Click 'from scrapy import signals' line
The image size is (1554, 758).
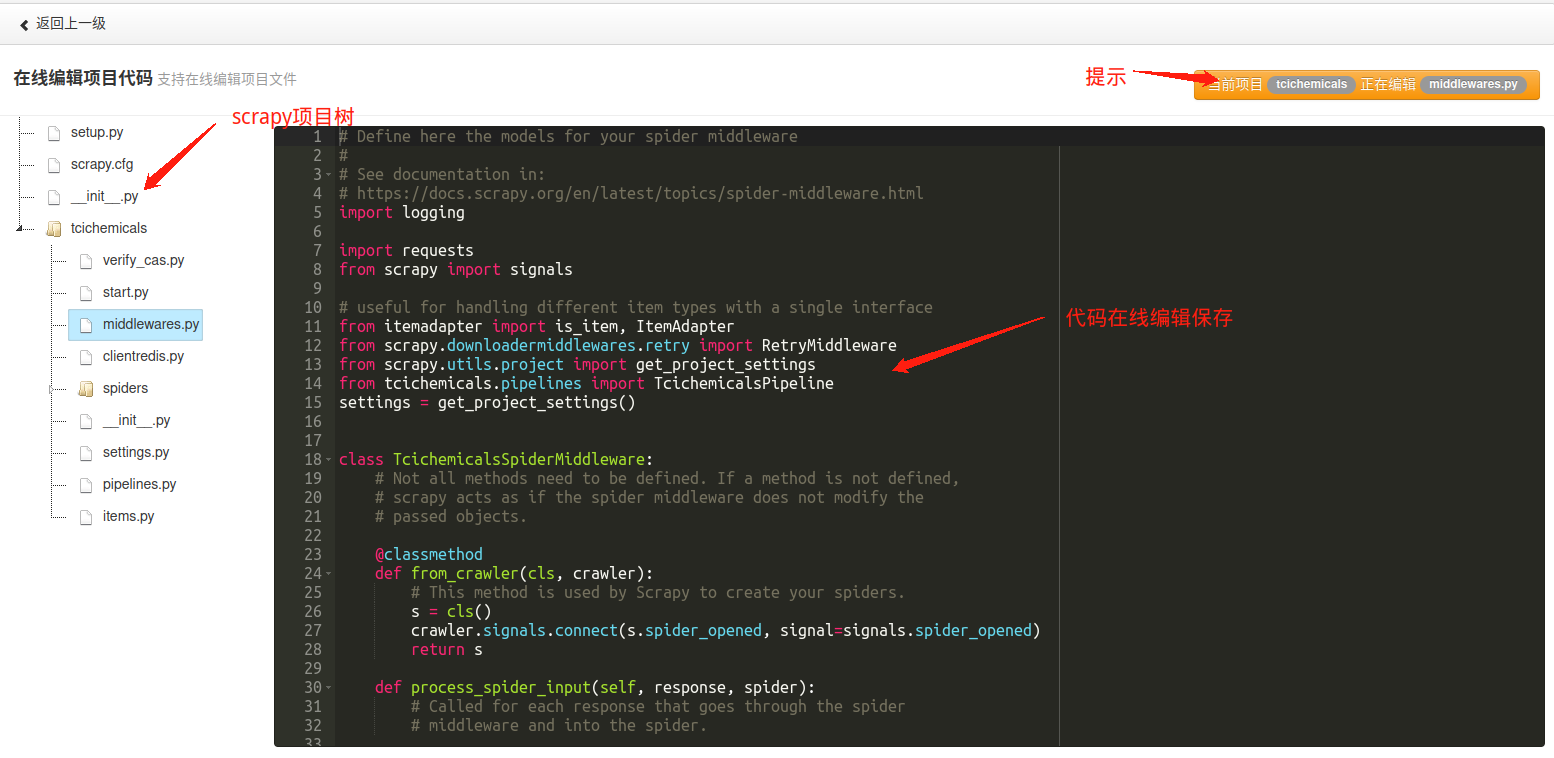point(456,269)
